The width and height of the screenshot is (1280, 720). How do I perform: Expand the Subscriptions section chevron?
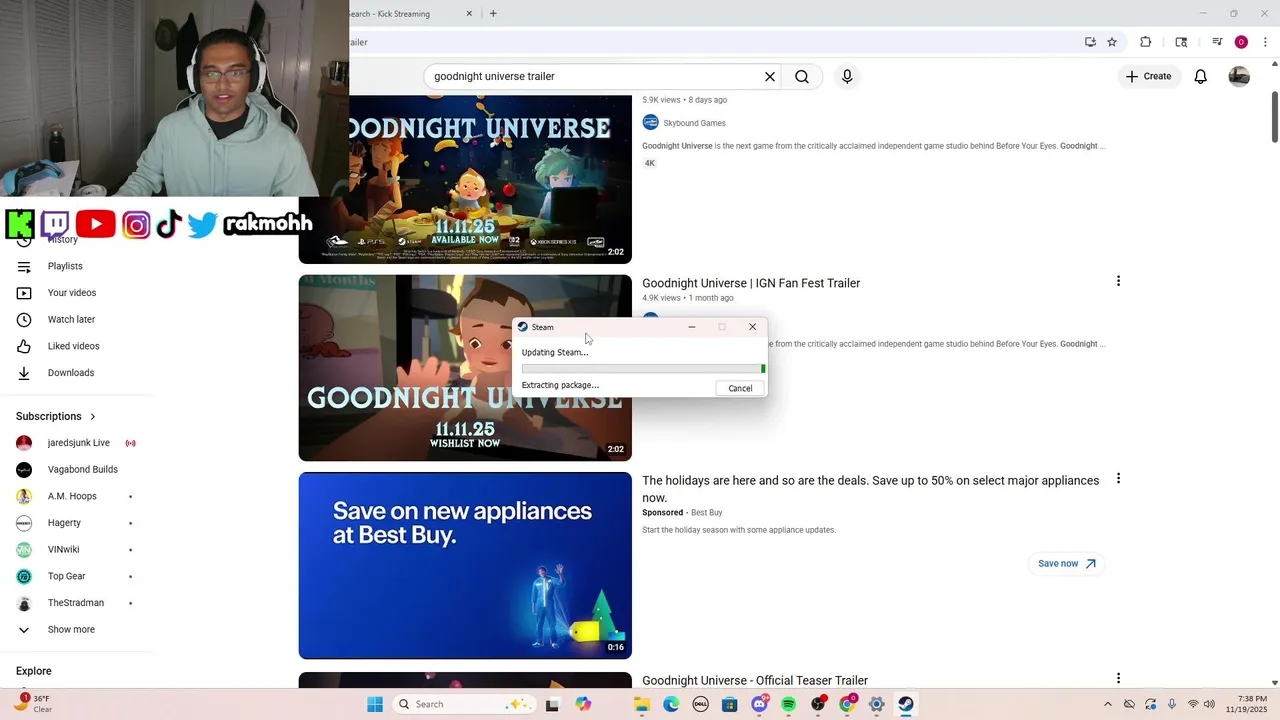pyautogui.click(x=93, y=416)
